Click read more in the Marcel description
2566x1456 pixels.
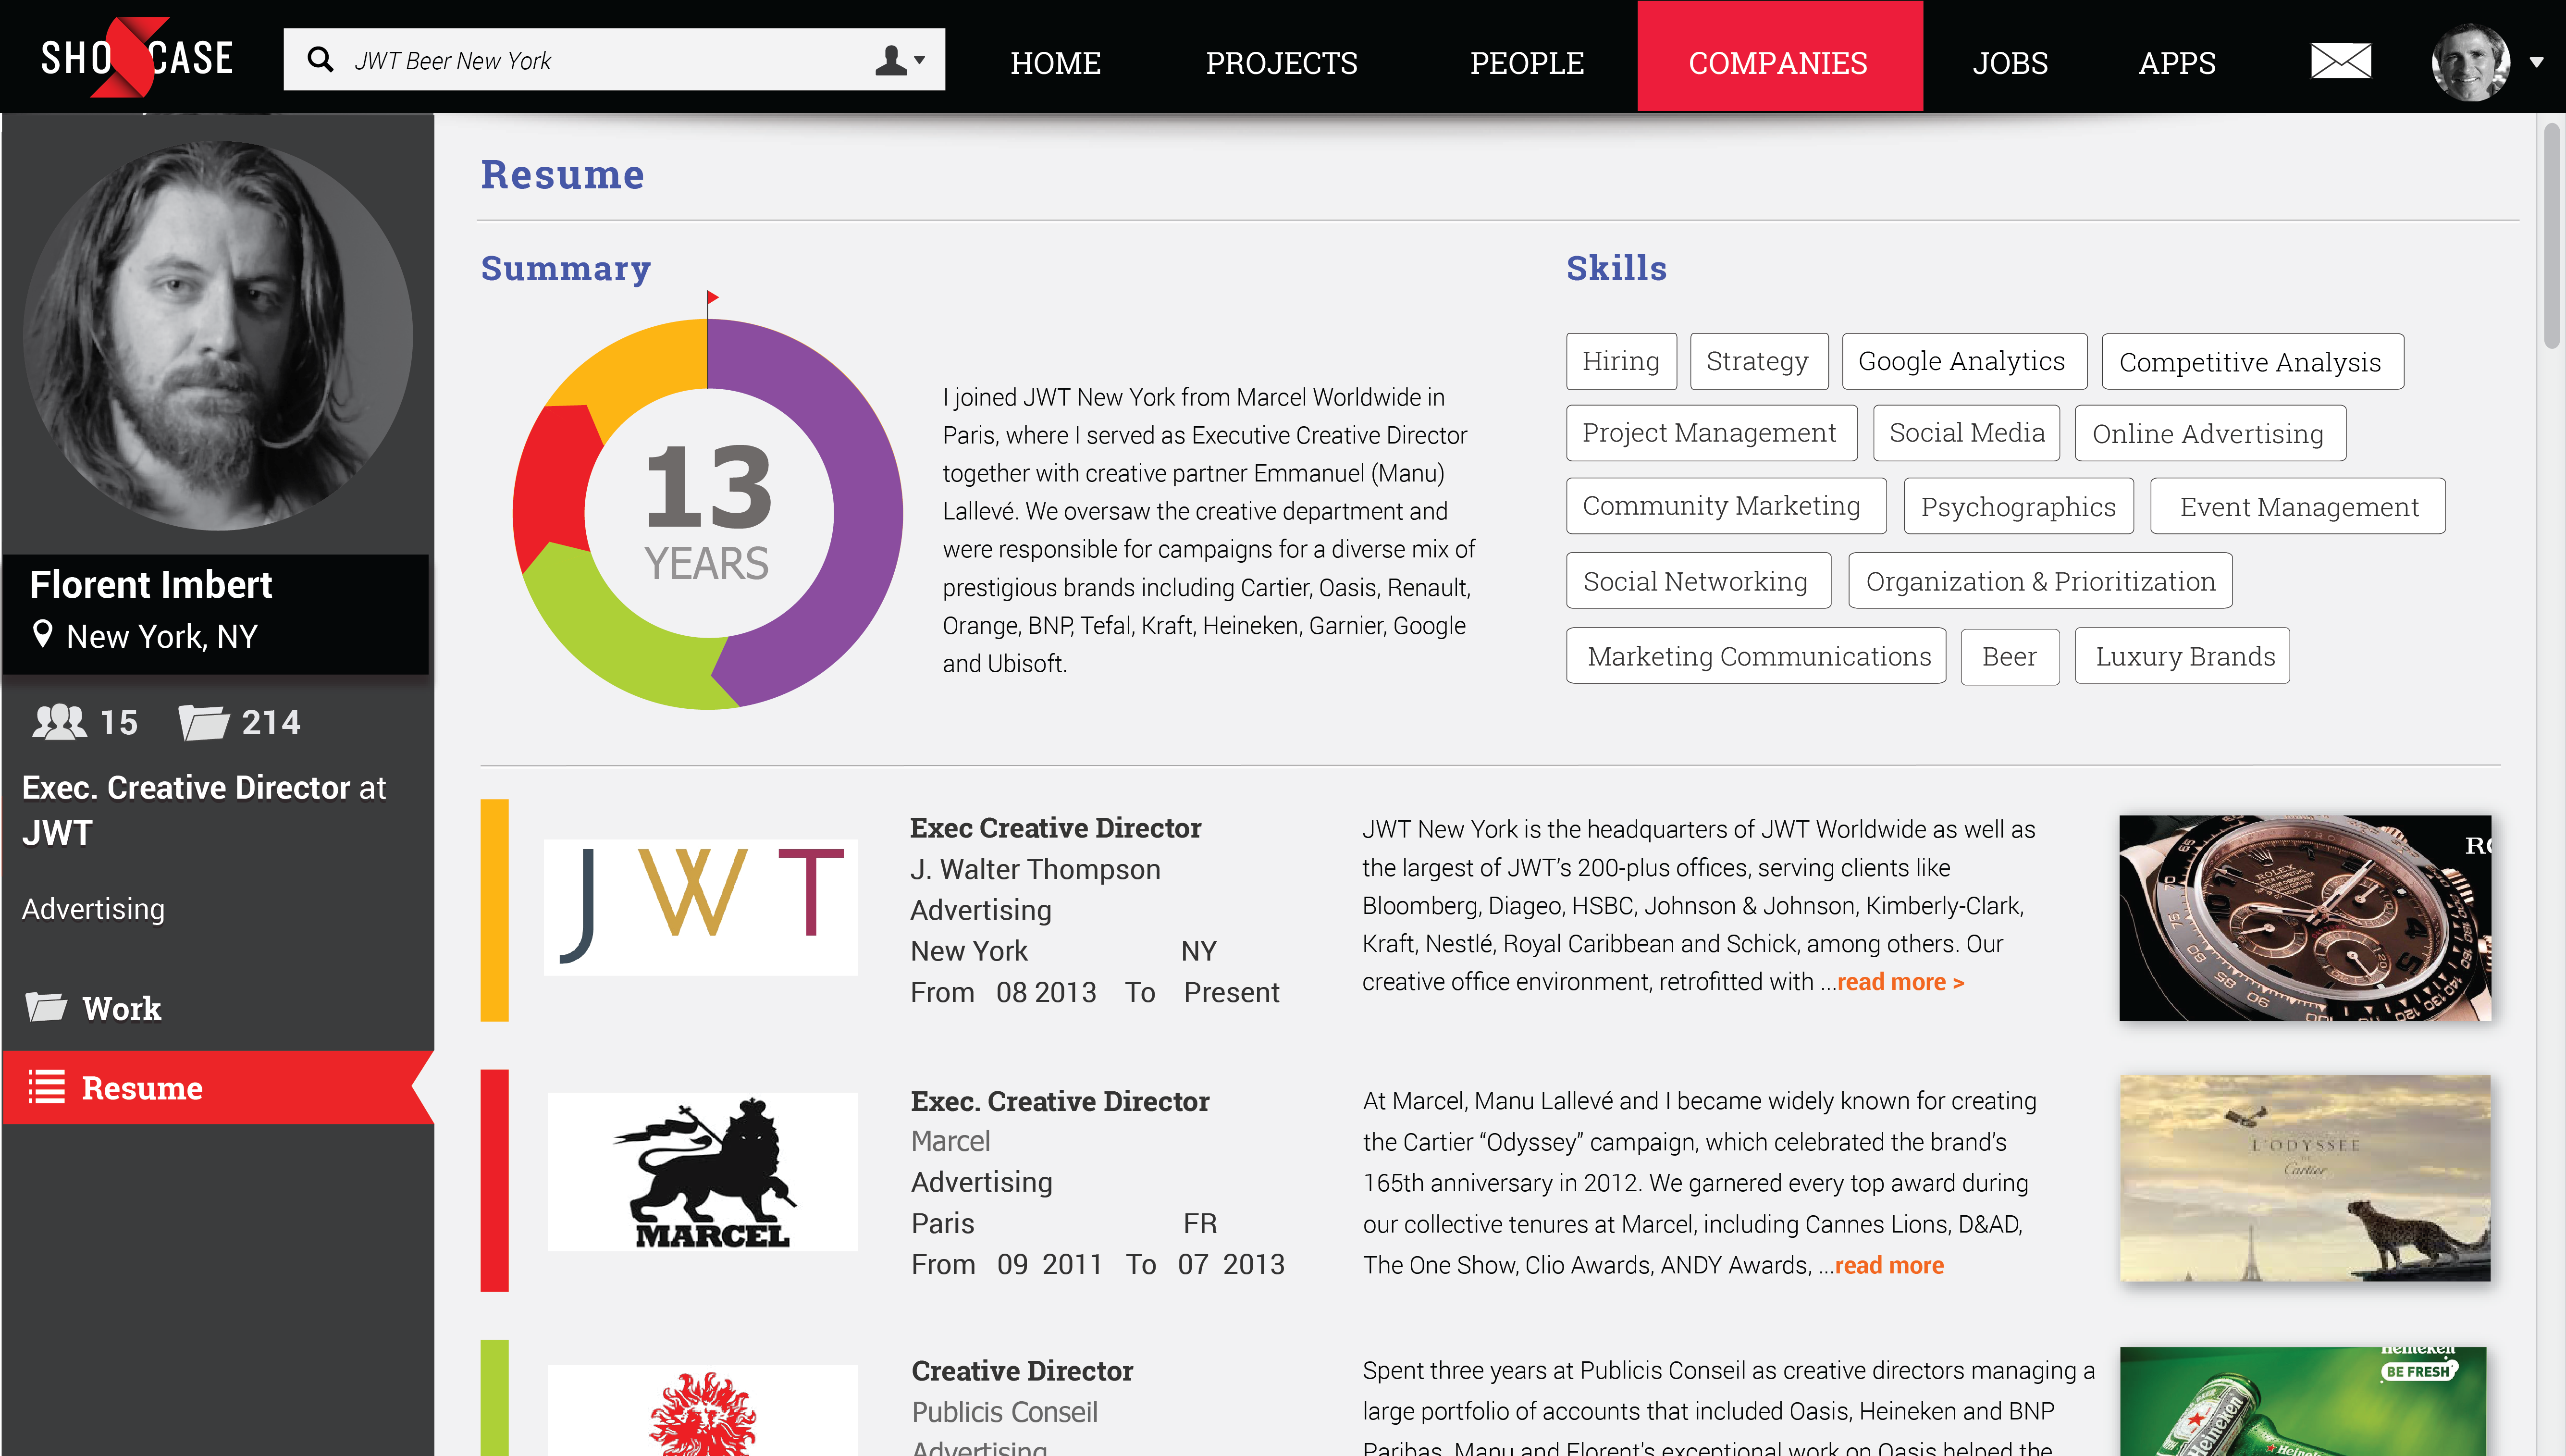click(1889, 1265)
